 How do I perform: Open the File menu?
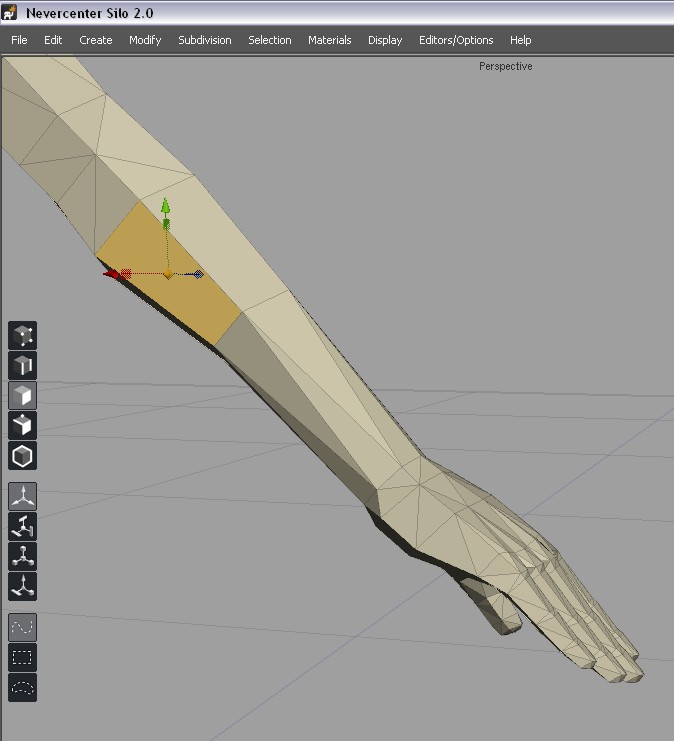(19, 40)
